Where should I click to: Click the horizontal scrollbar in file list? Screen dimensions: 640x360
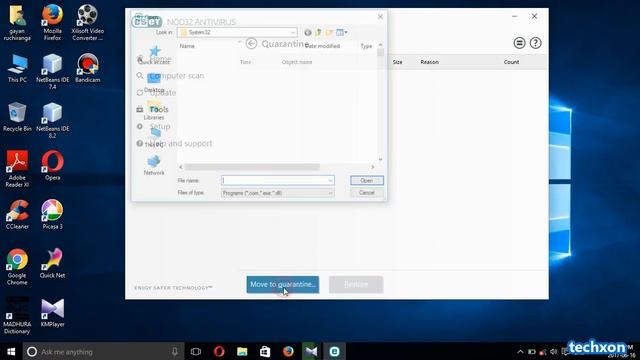[252, 167]
